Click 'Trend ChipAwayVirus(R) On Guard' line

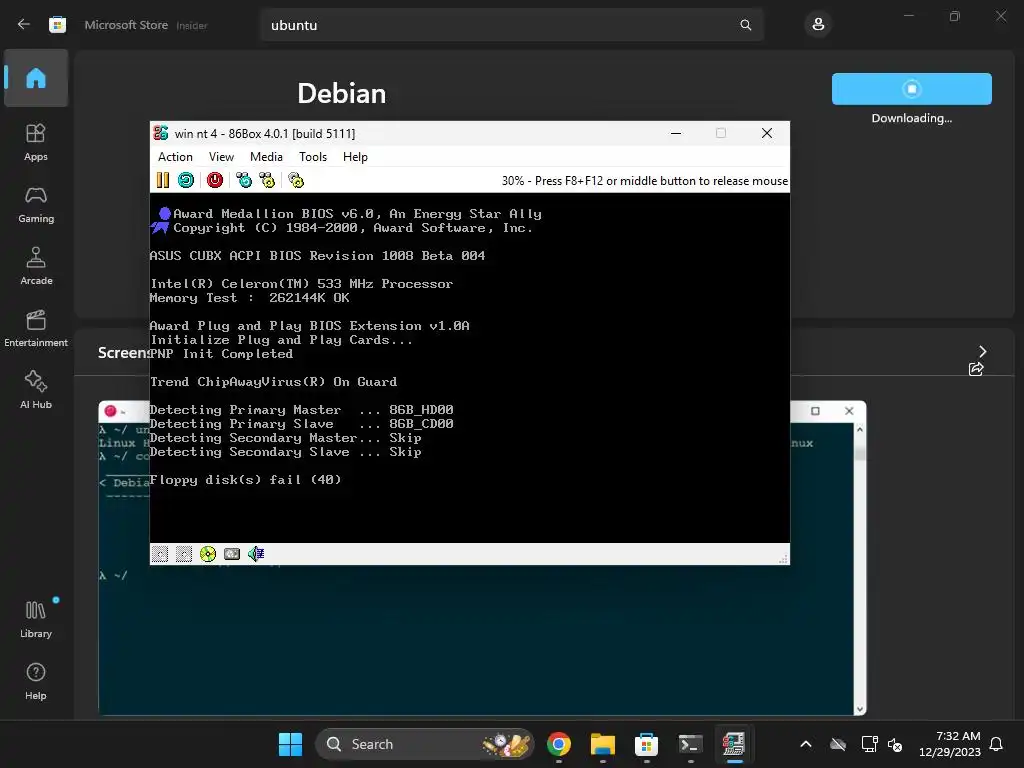pos(274,381)
